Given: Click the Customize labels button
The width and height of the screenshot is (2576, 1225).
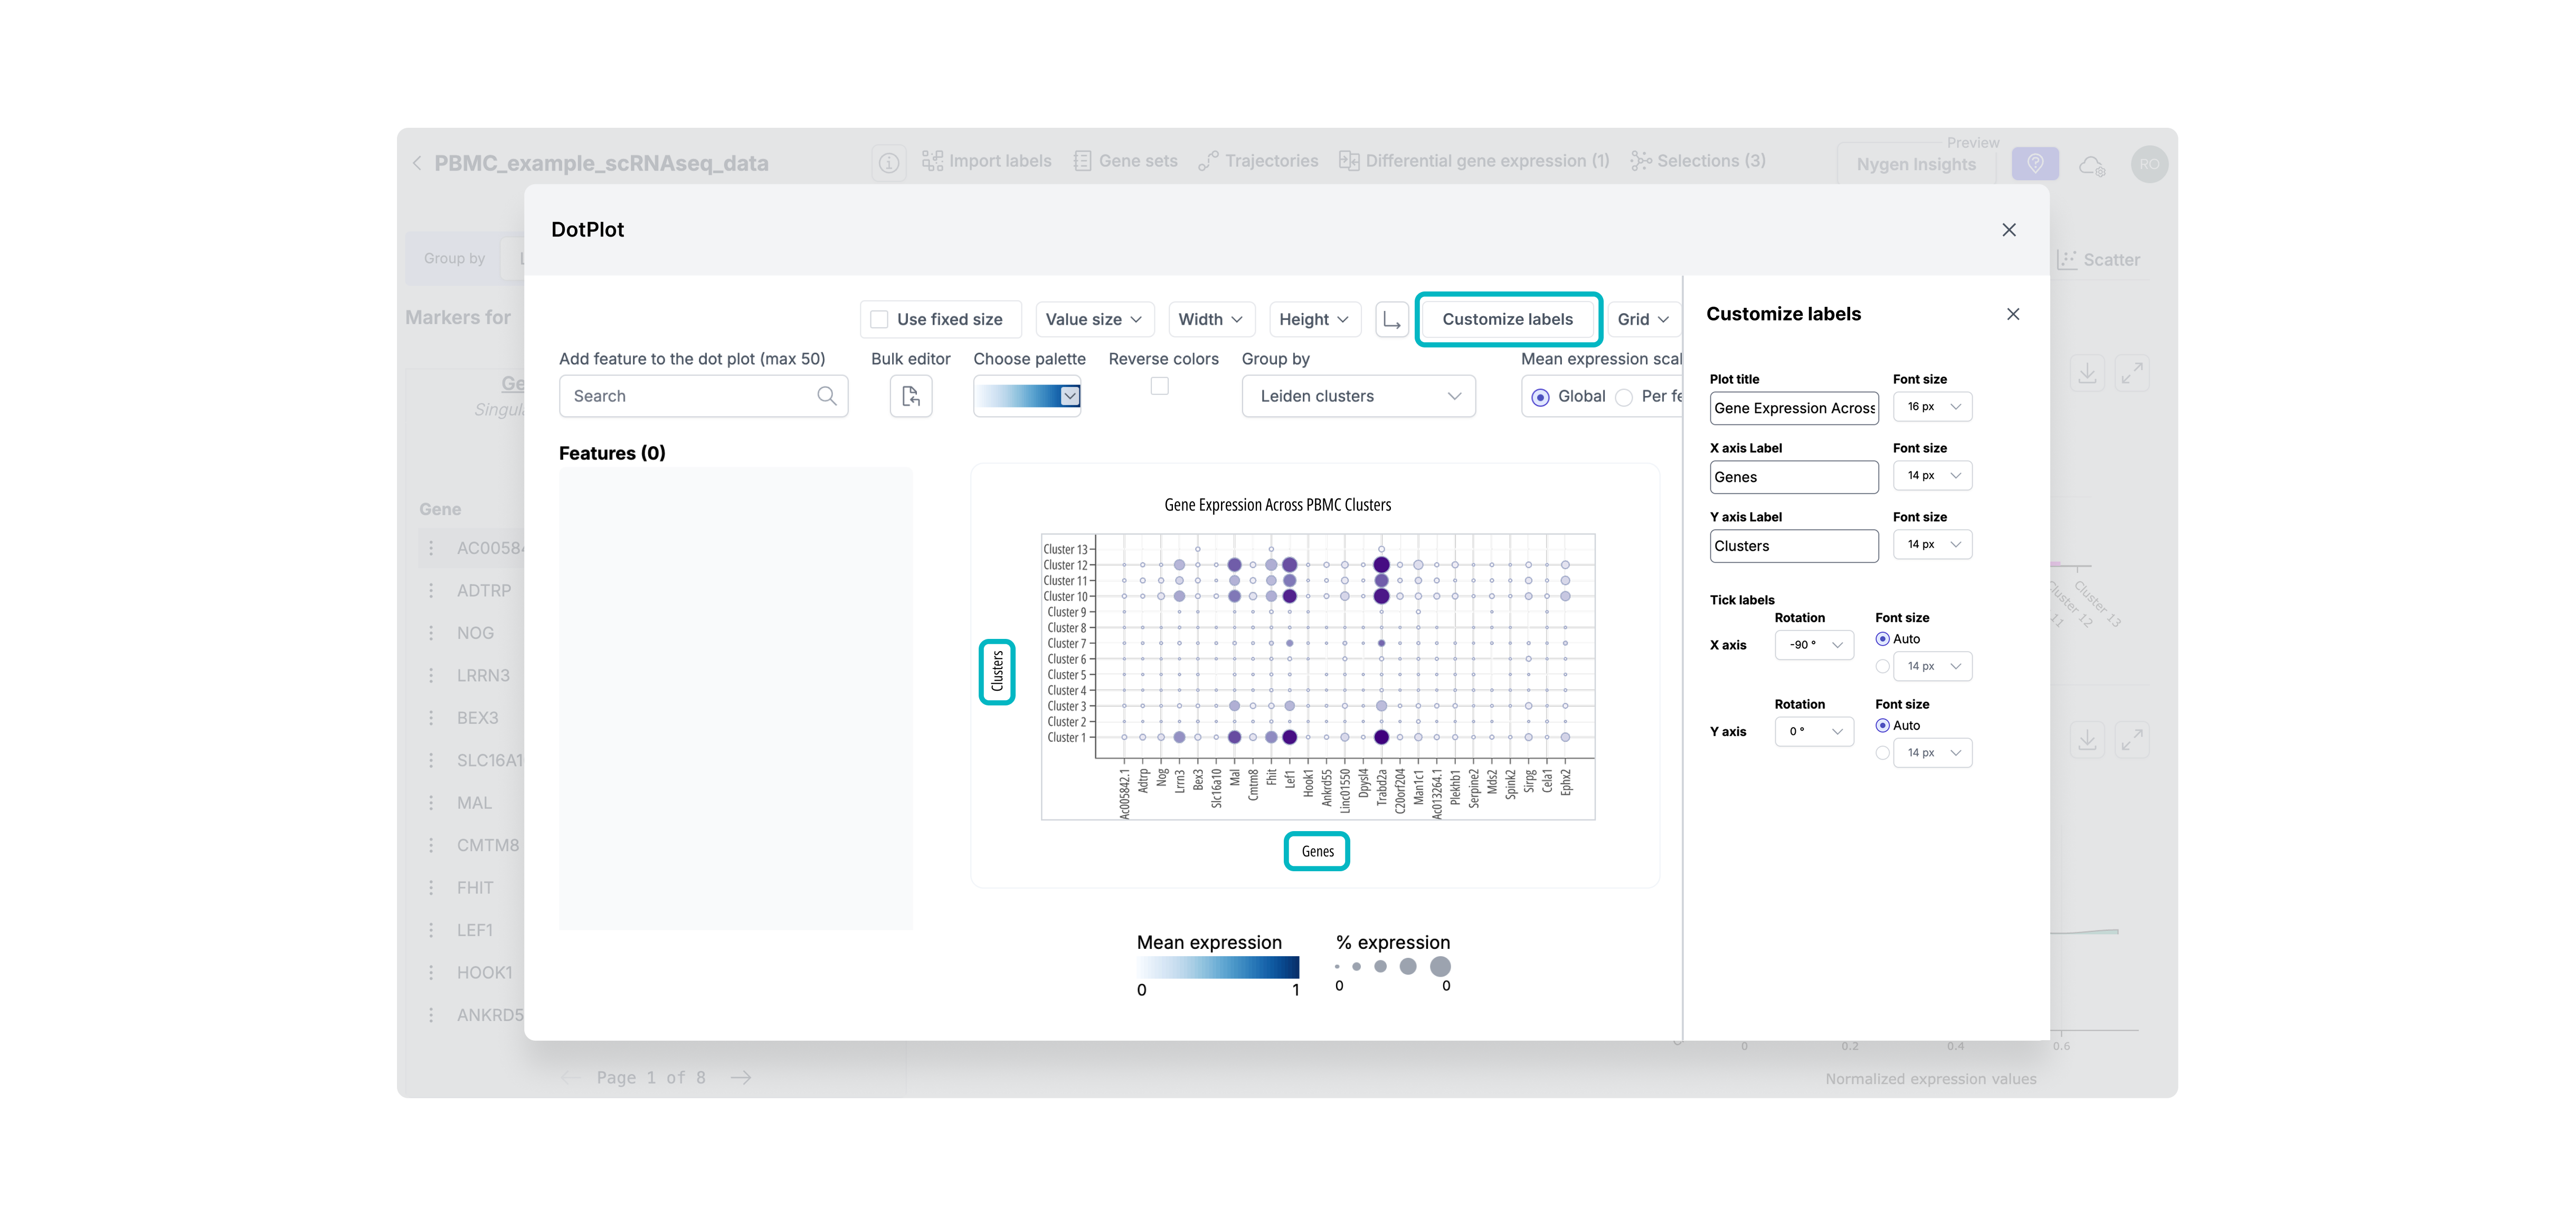Looking at the screenshot, I should point(1507,320).
